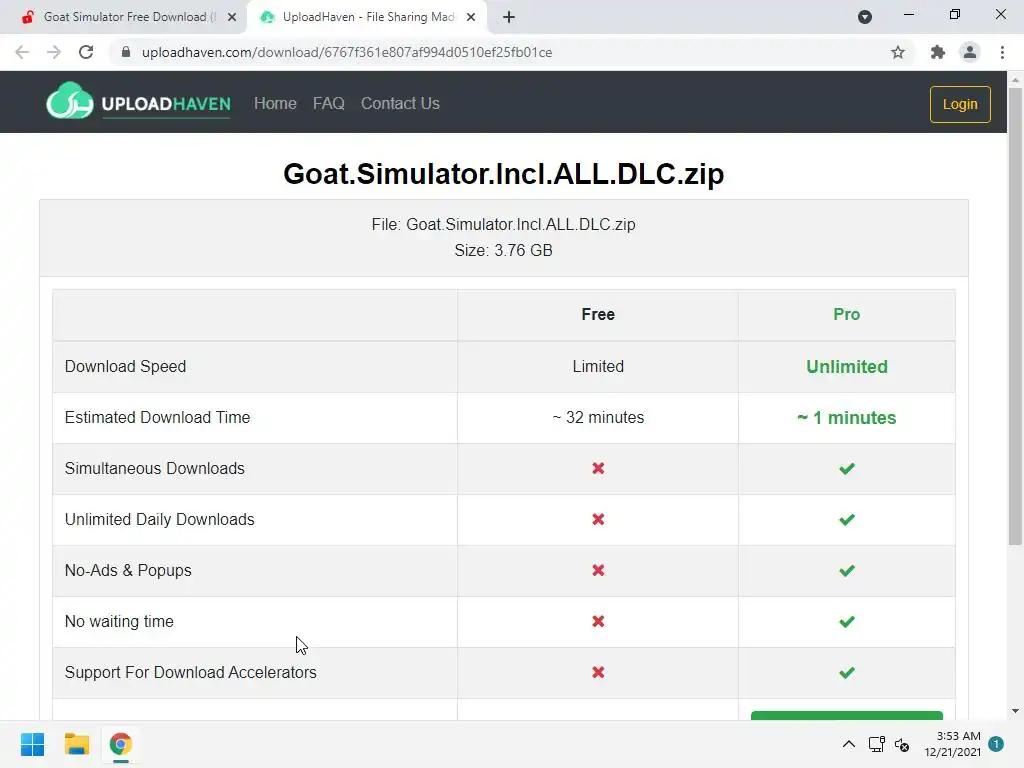Click the 'Pro' column header
This screenshot has width=1024, height=768.
(x=846, y=314)
